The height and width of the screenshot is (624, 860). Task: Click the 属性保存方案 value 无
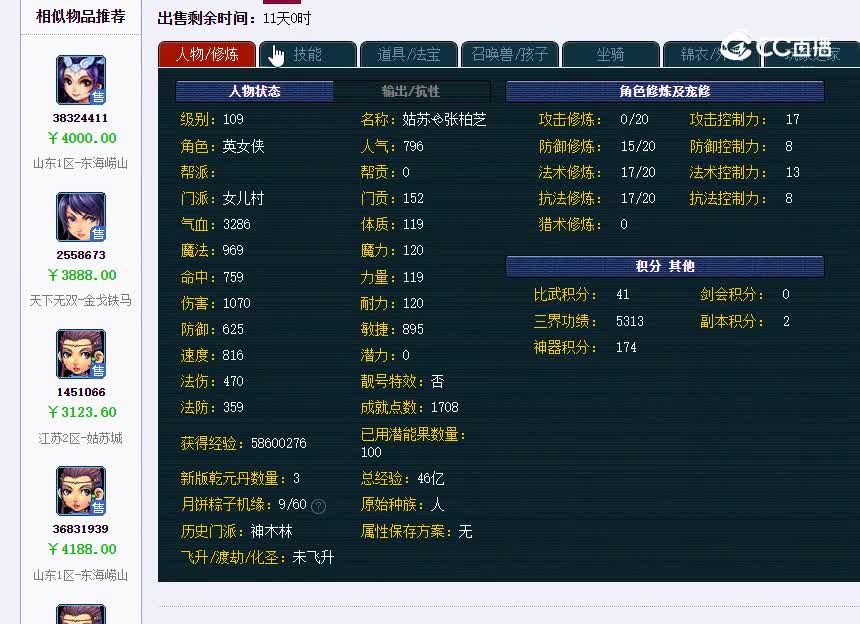click(465, 531)
